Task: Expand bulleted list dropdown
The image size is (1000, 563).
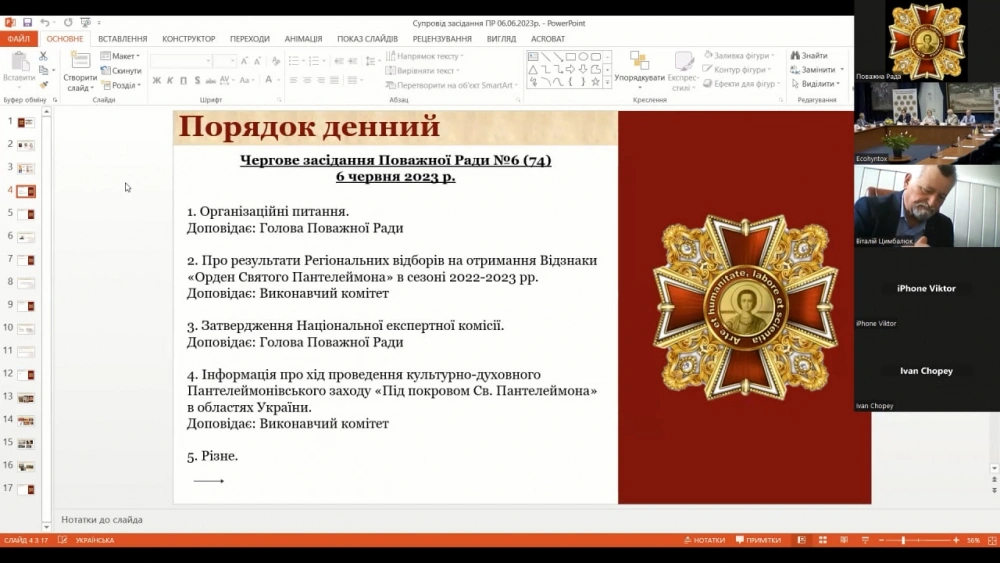Action: click(302, 61)
